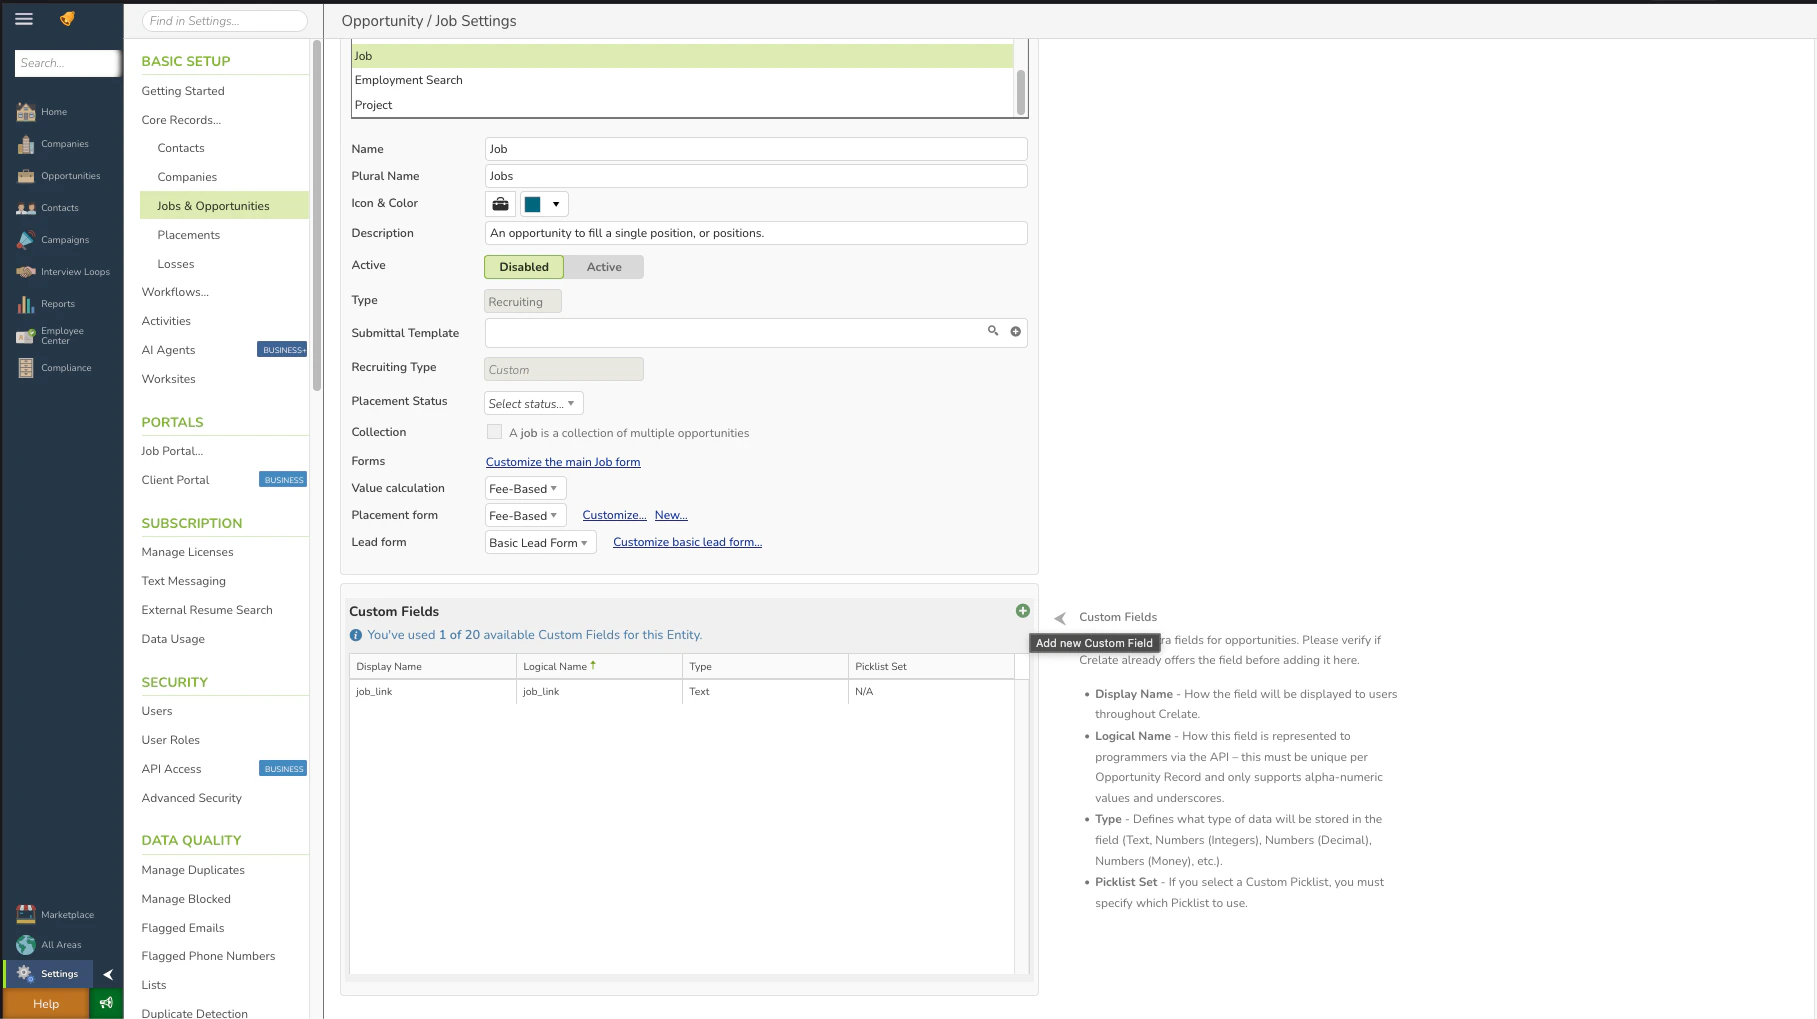The width and height of the screenshot is (1817, 1019).
Task: Click the Employee Center icon
Action: coord(26,335)
